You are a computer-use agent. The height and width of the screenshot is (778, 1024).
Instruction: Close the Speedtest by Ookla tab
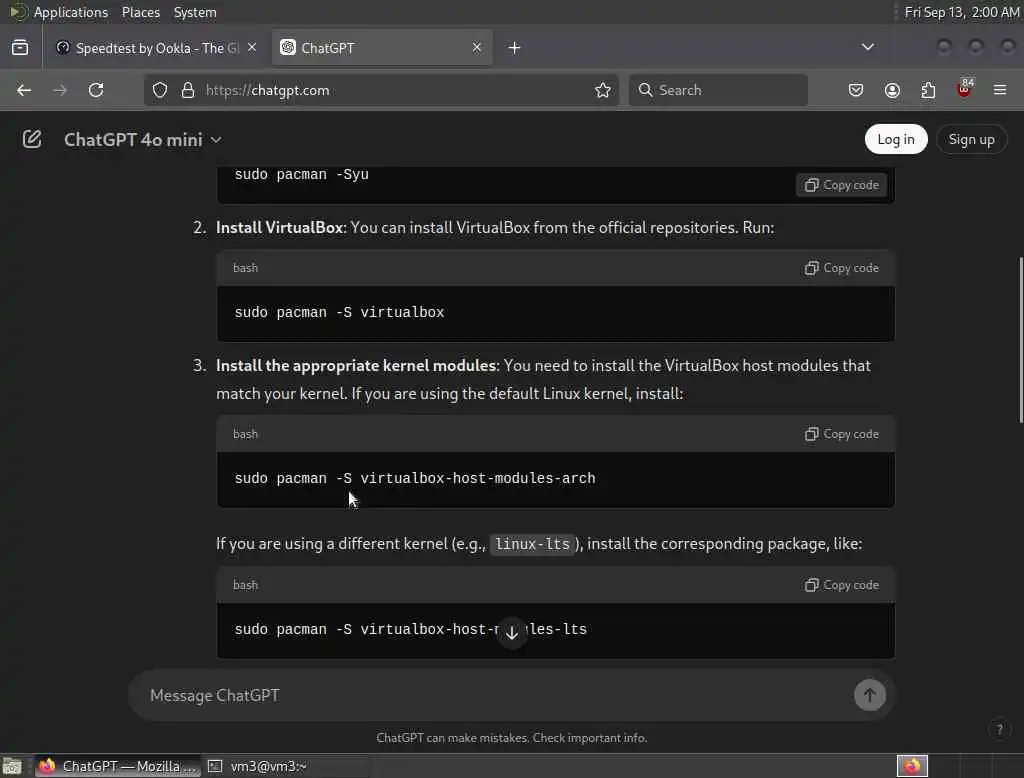tap(252, 47)
